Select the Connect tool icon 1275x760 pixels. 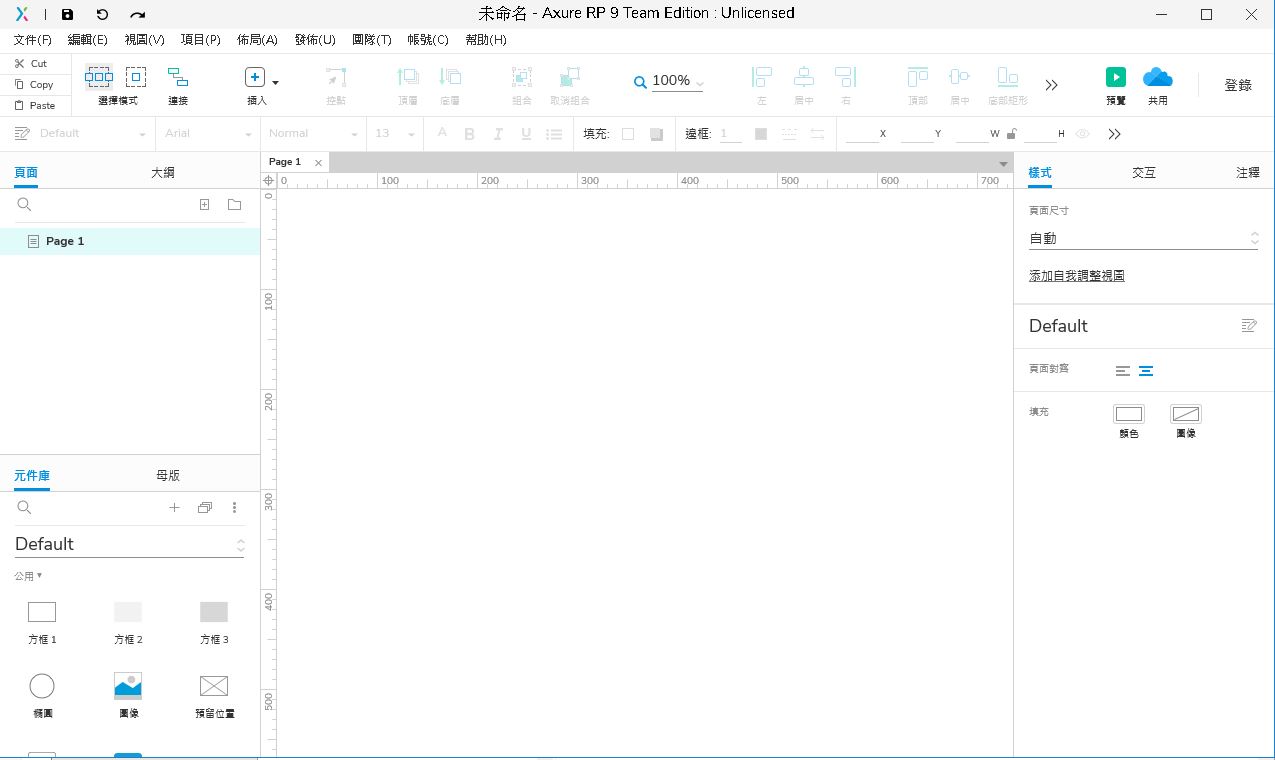(178, 78)
